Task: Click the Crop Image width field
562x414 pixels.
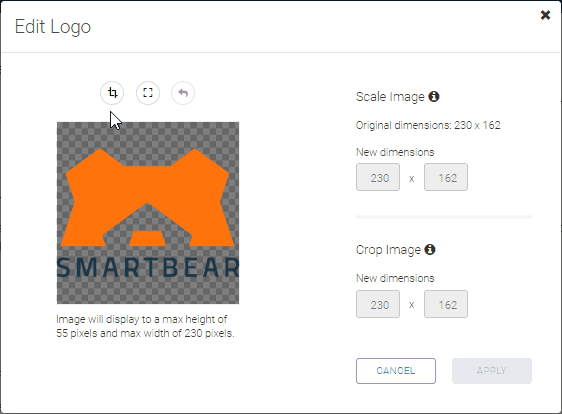Action: click(x=378, y=304)
